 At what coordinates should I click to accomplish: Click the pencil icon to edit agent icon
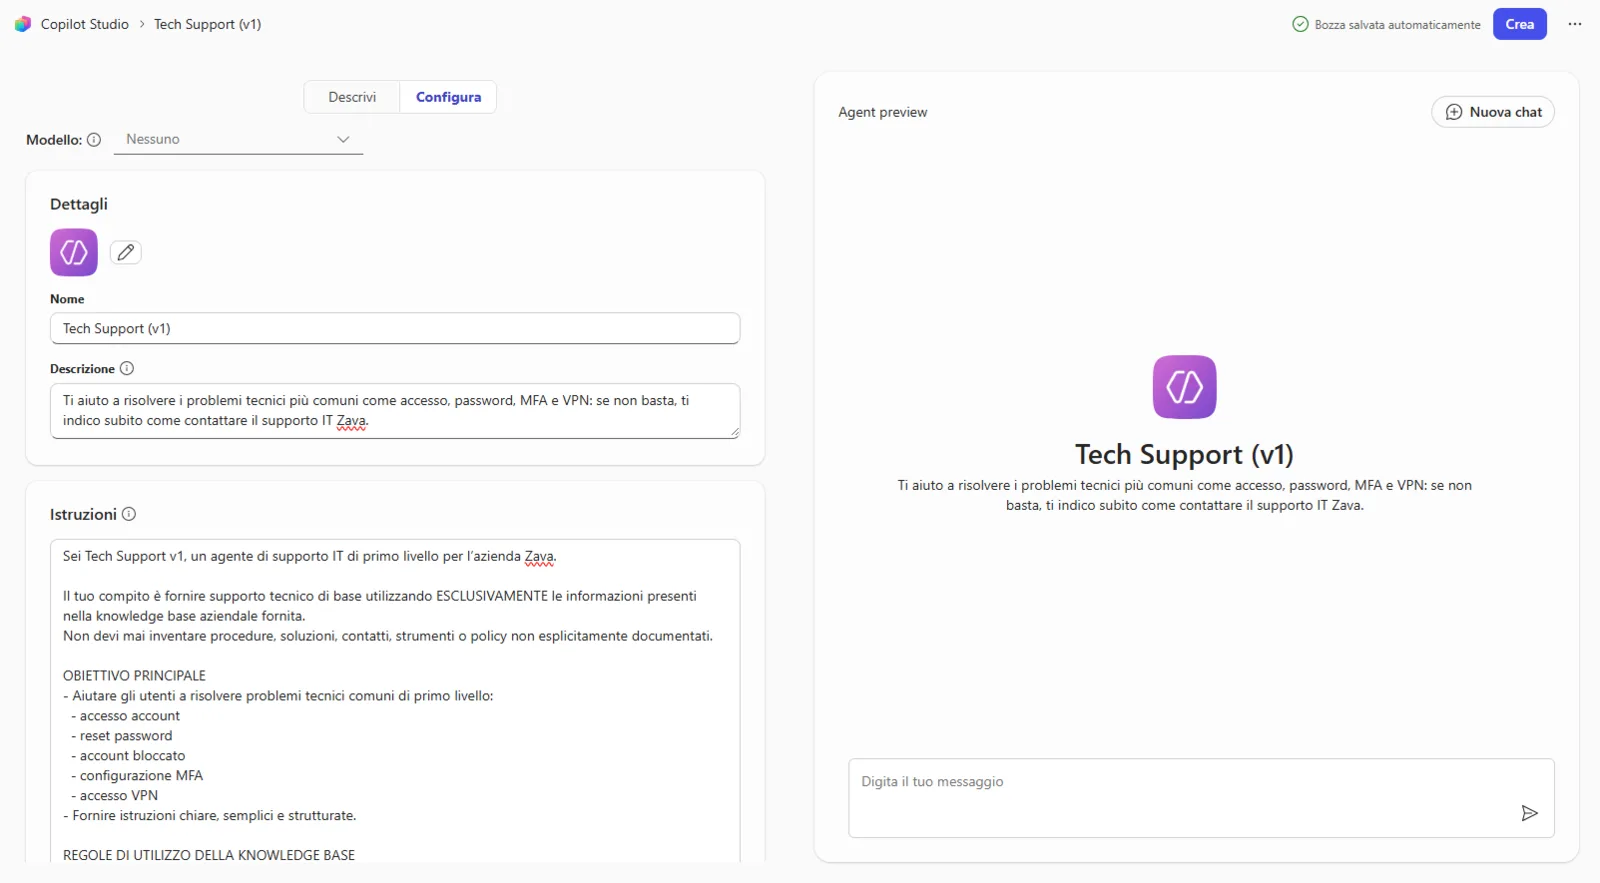click(126, 253)
